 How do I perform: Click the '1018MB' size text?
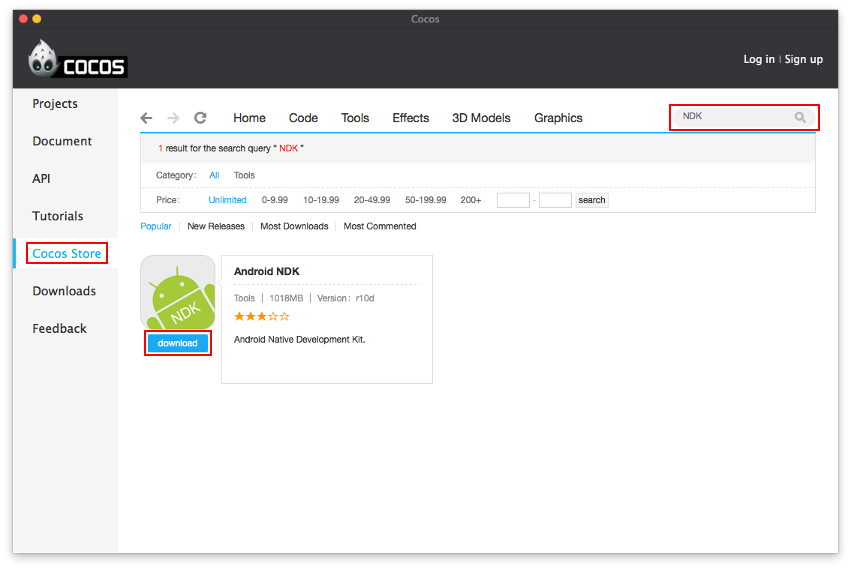pos(286,298)
